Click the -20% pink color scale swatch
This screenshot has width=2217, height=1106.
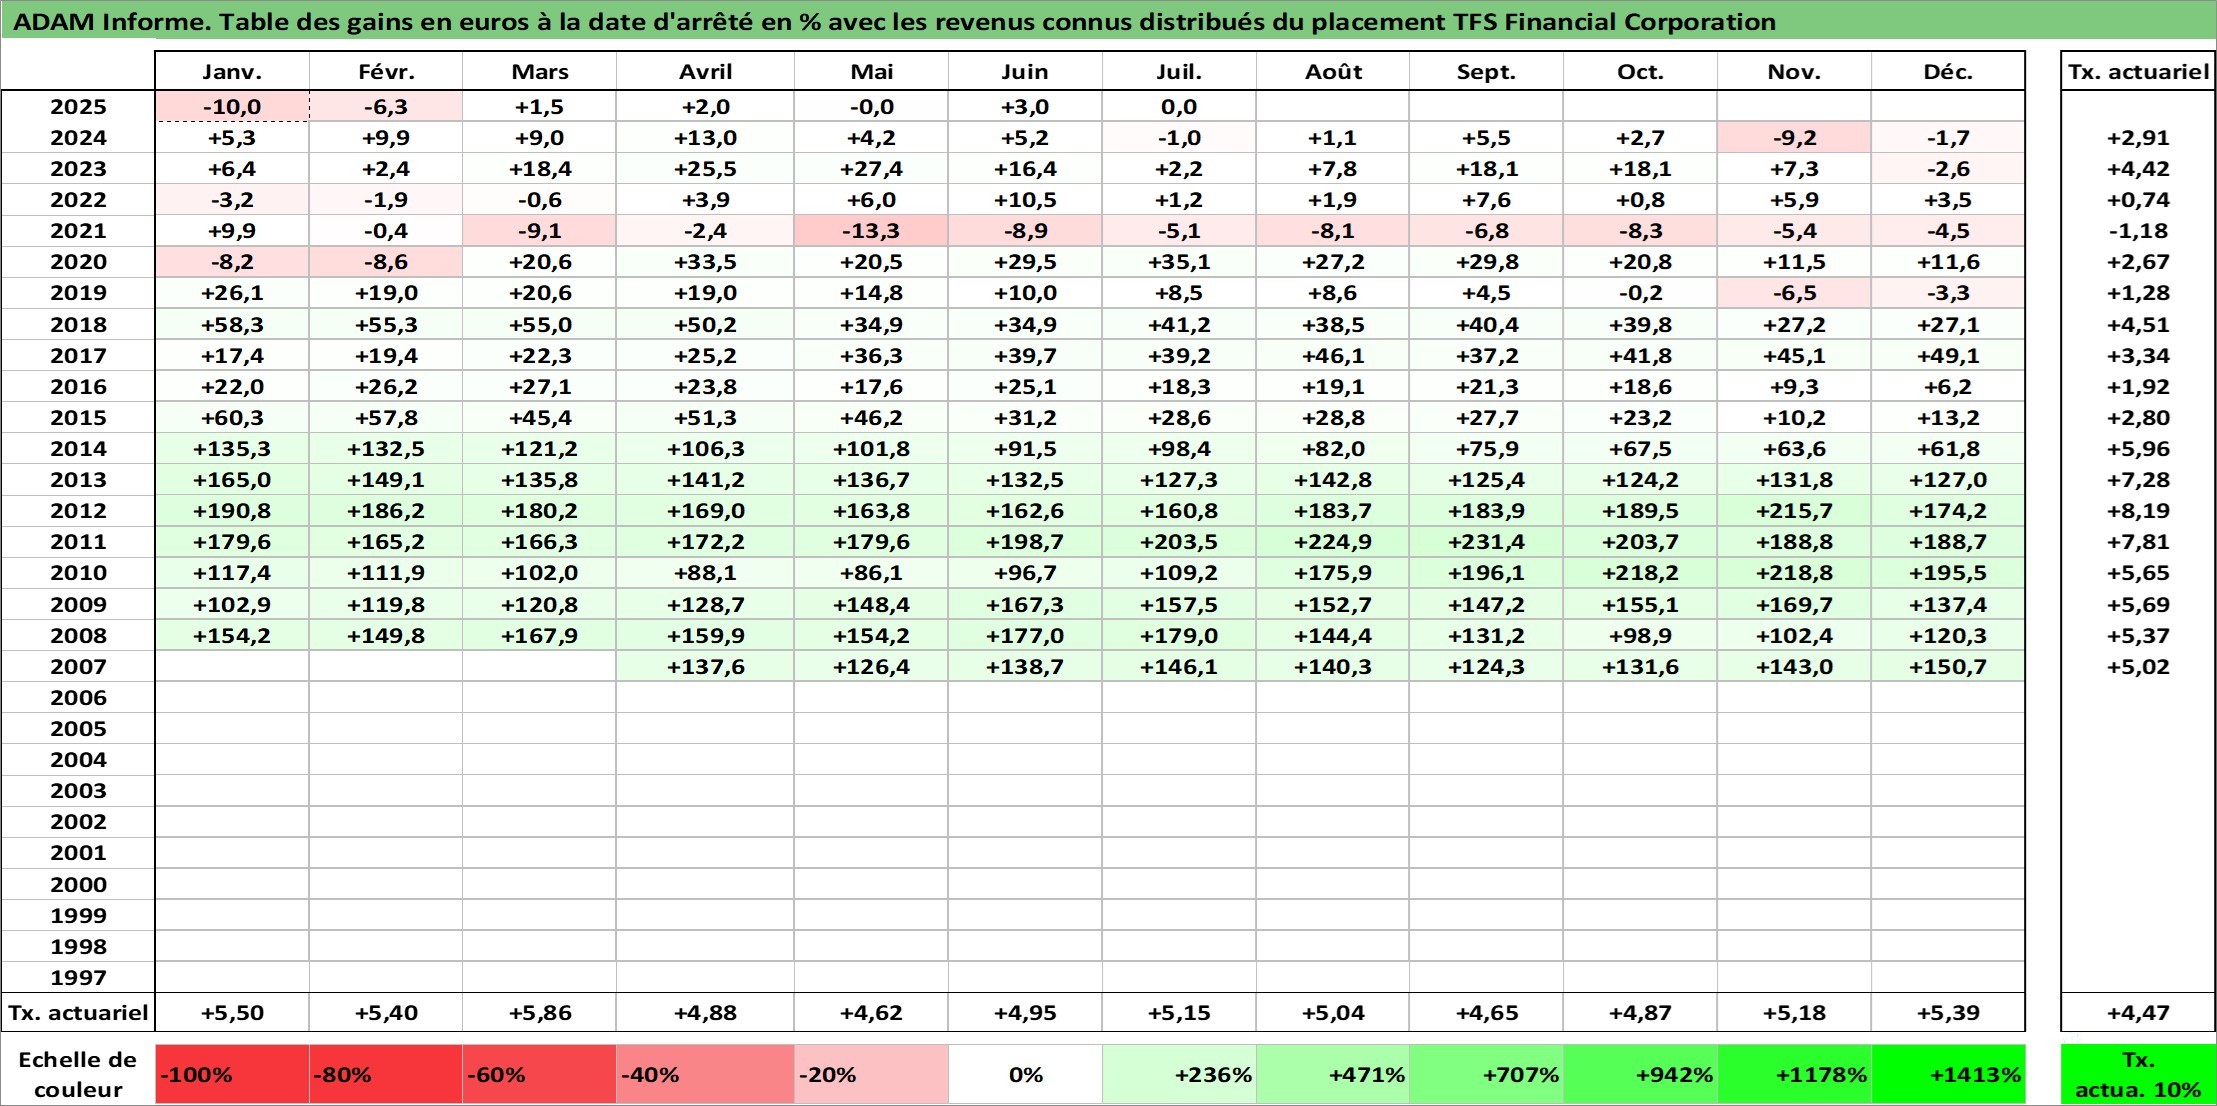tap(871, 1075)
